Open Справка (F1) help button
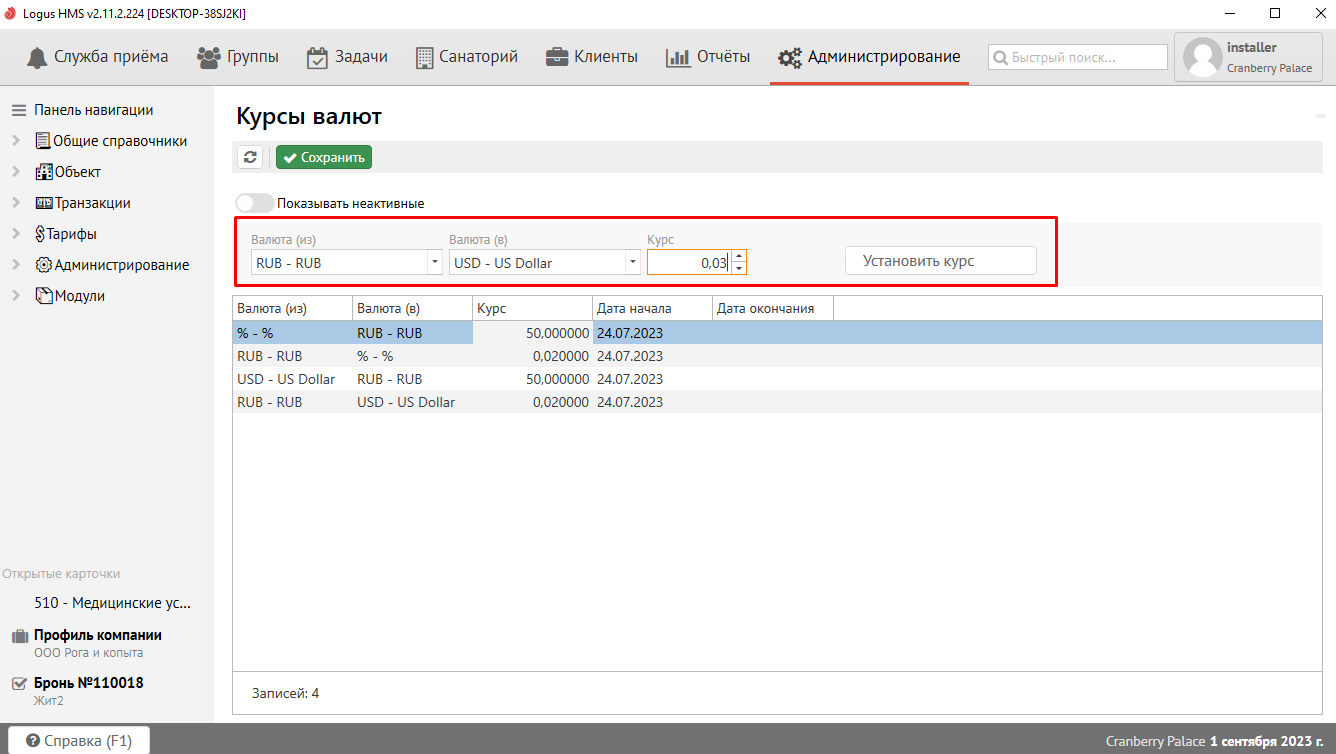1336x754 pixels. pyautogui.click(x=79, y=740)
